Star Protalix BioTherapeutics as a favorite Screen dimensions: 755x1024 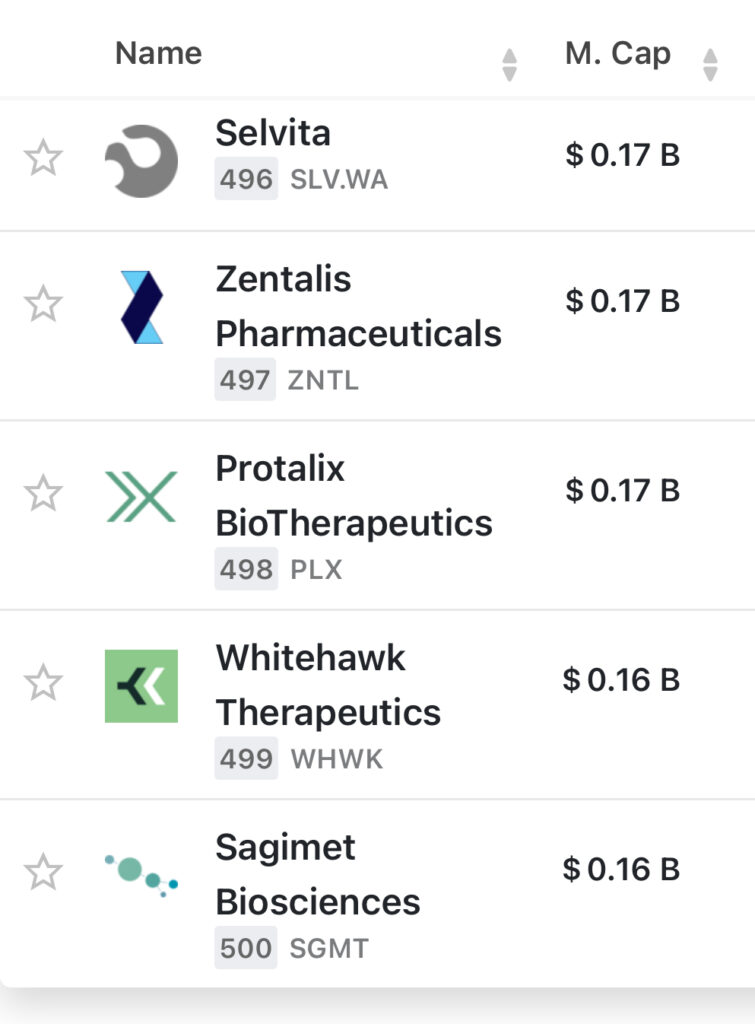43,494
